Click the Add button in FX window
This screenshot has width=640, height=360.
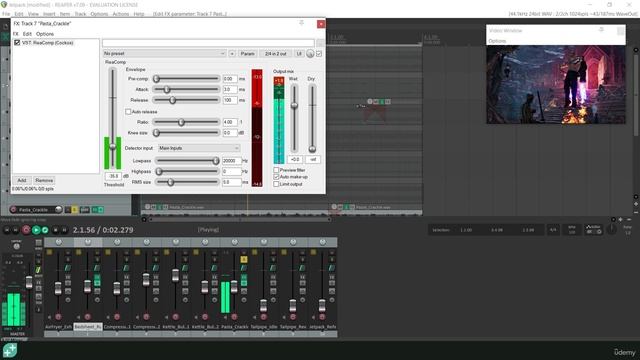click(x=22, y=180)
